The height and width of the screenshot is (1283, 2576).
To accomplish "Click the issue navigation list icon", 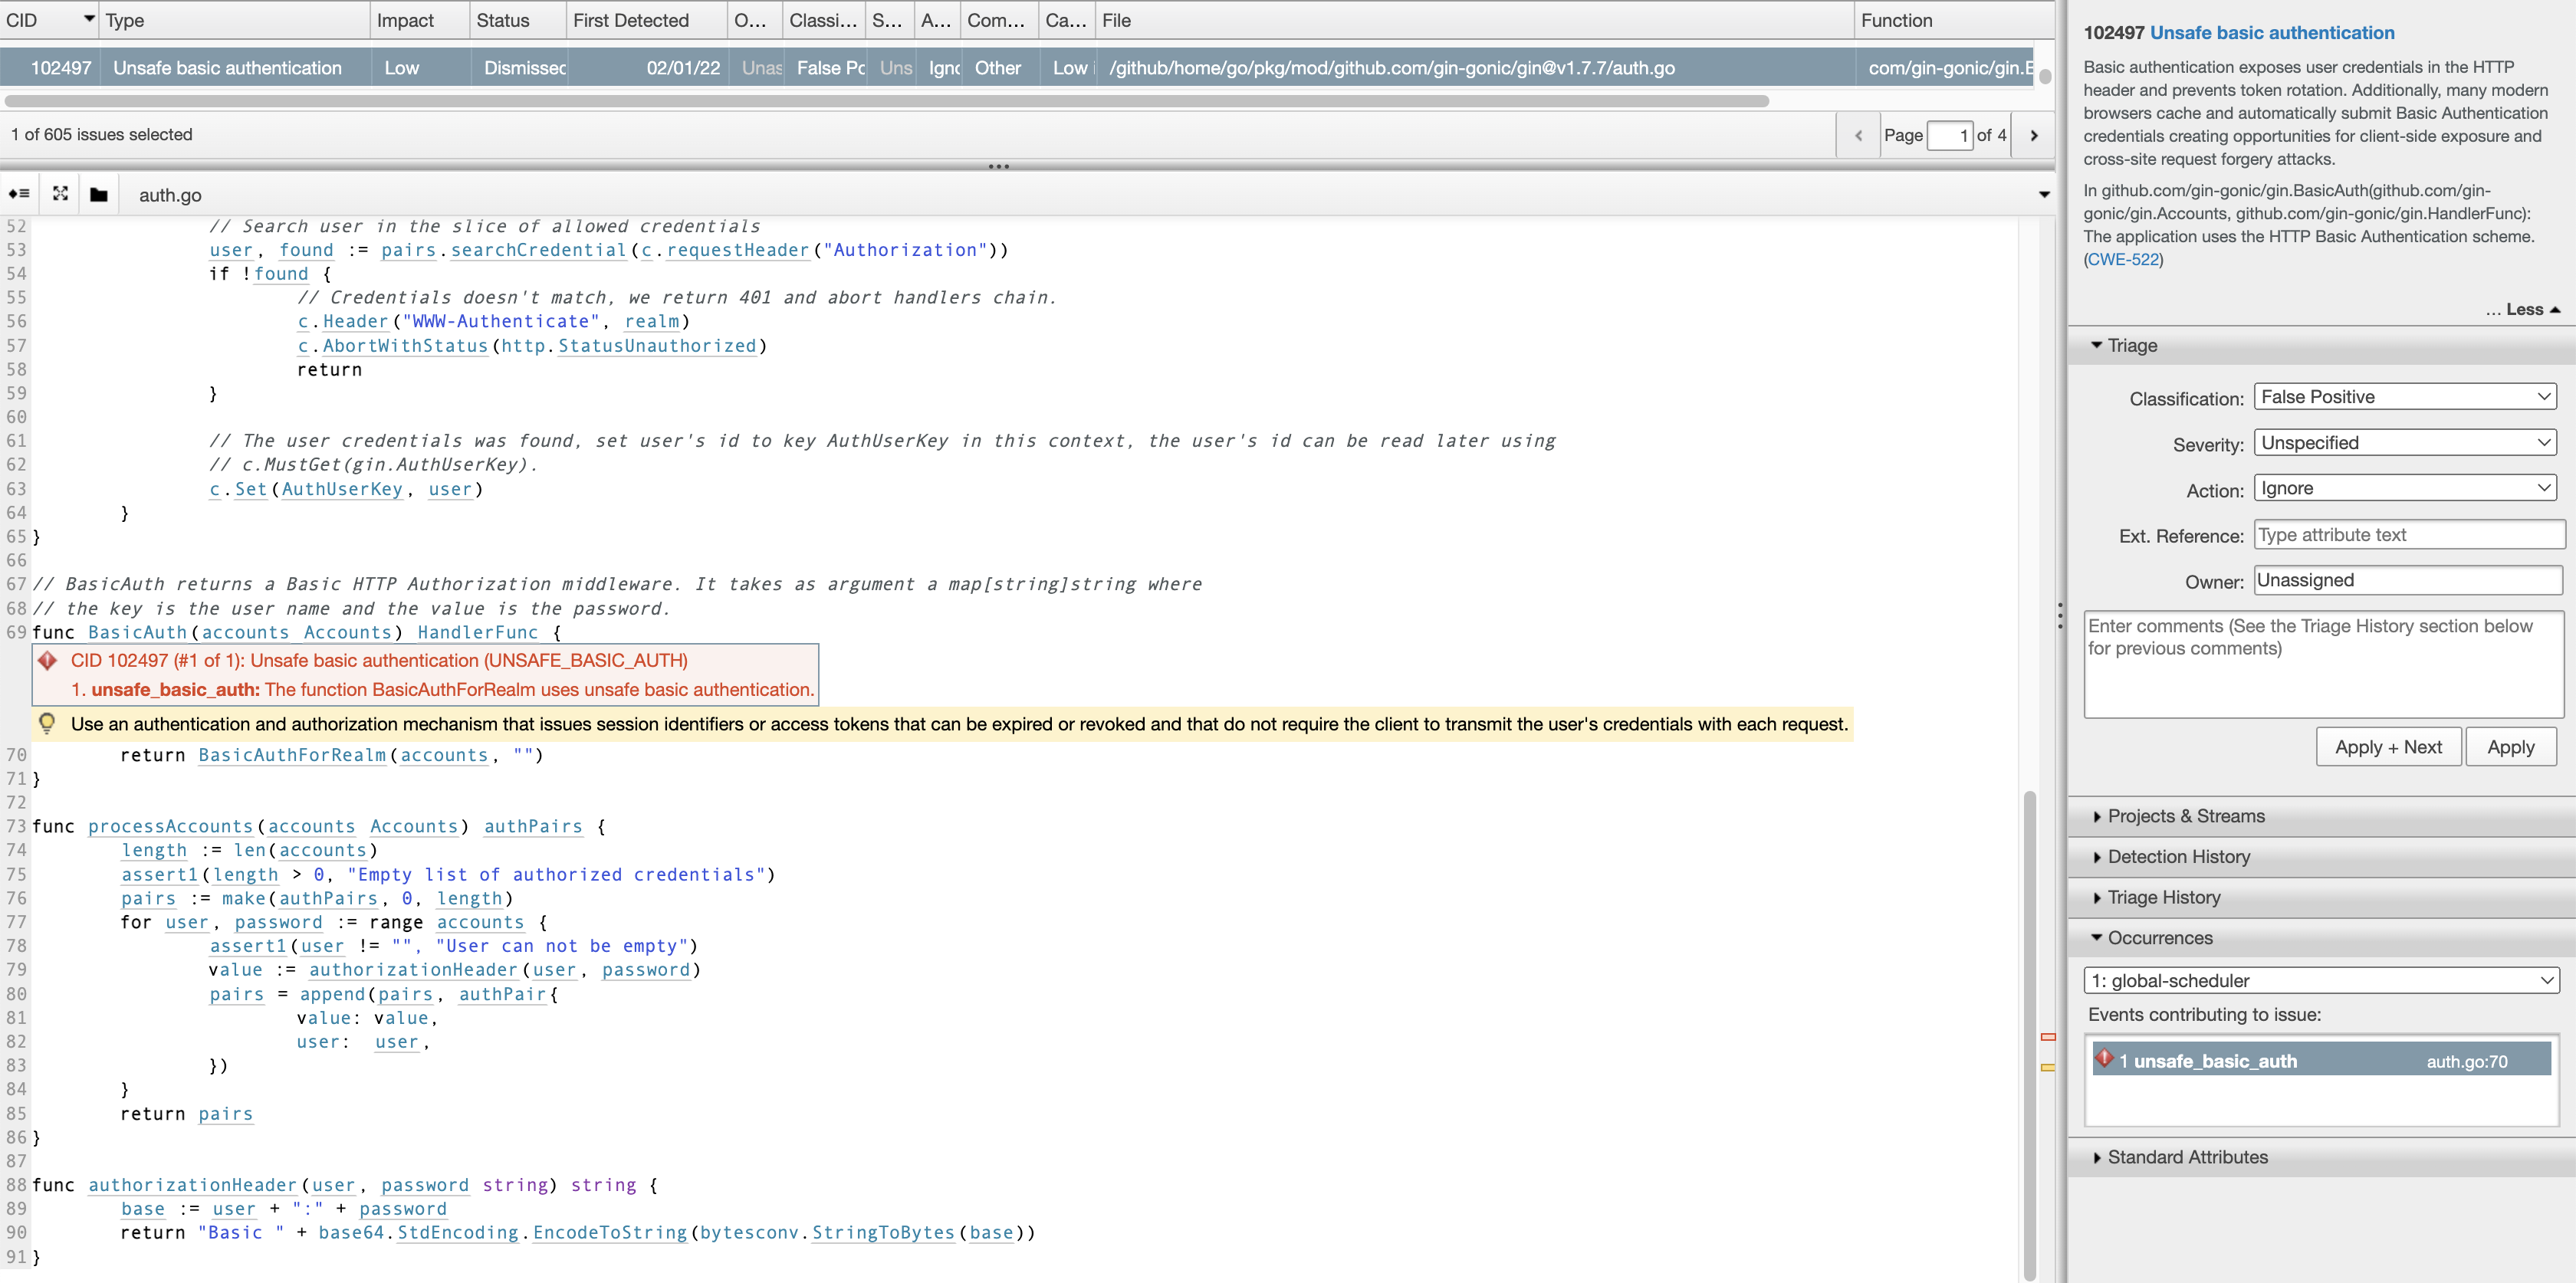I will (x=18, y=193).
